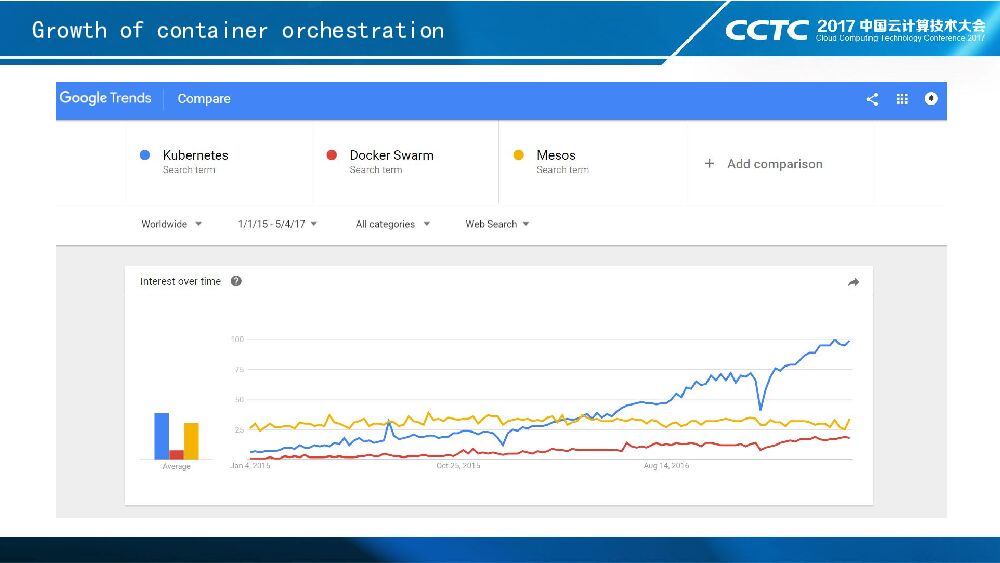Screen dimensions: 1000x563
Task: Click the chart share arrow icon
Action: coord(853,283)
